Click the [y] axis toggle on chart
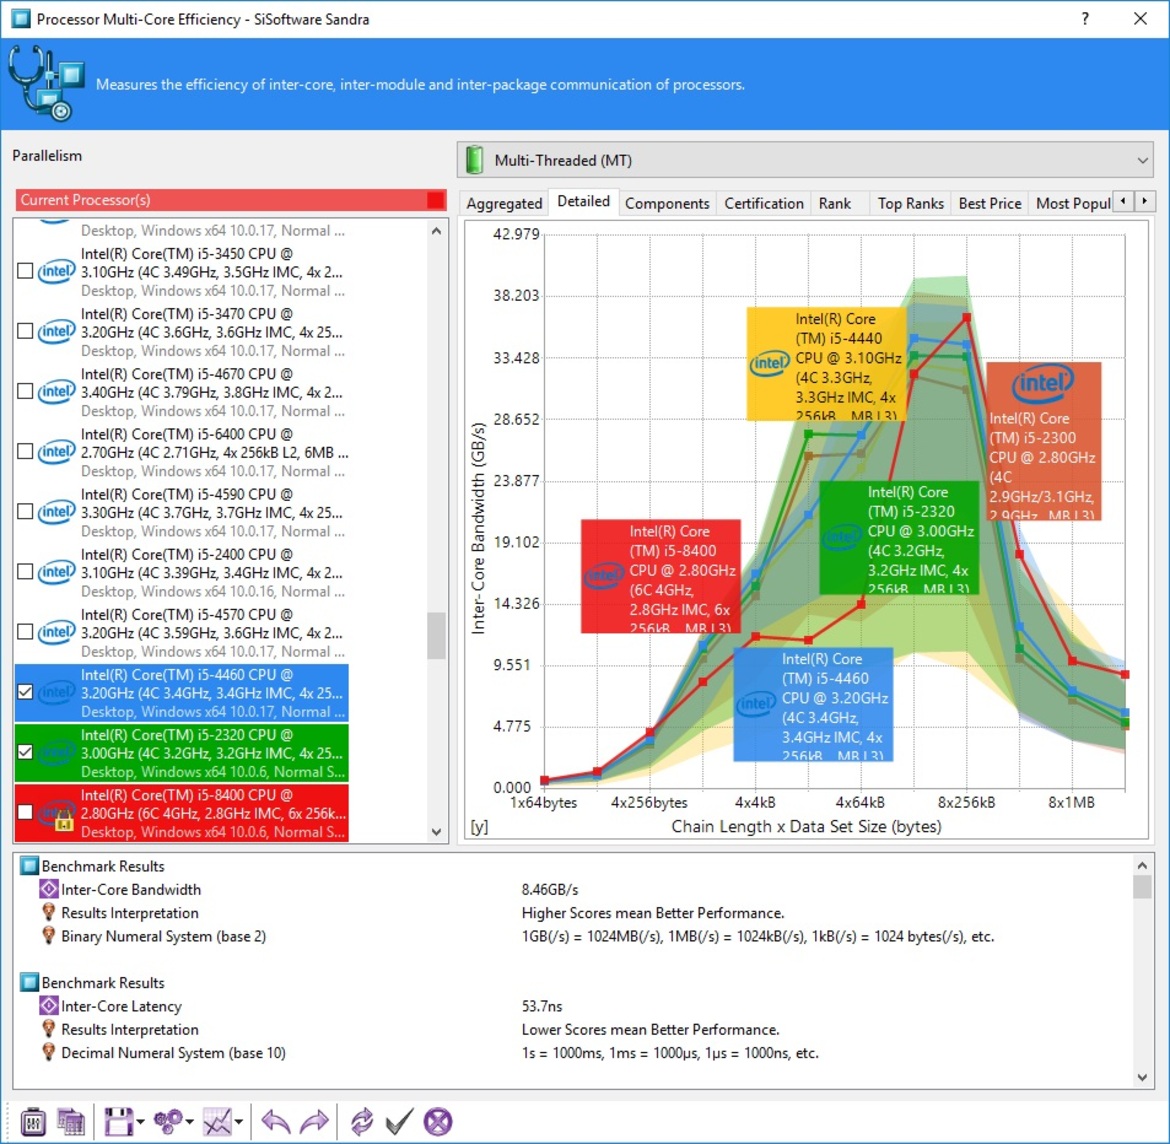The height and width of the screenshot is (1144, 1170). coord(479,826)
